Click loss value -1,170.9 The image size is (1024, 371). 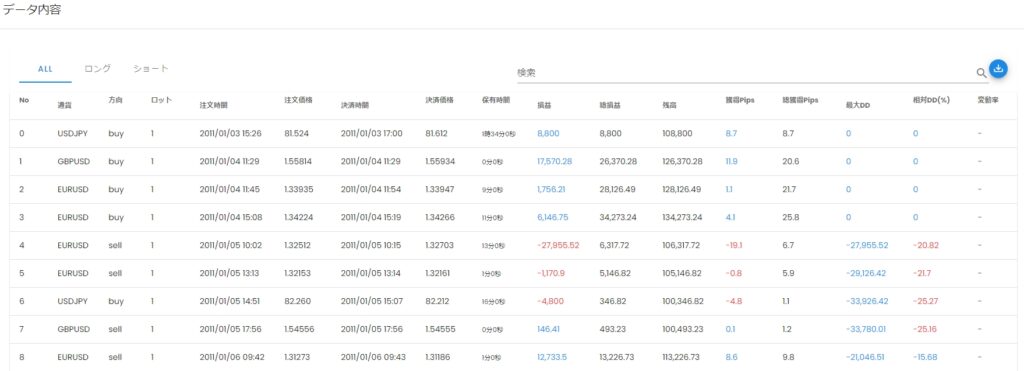(x=551, y=274)
